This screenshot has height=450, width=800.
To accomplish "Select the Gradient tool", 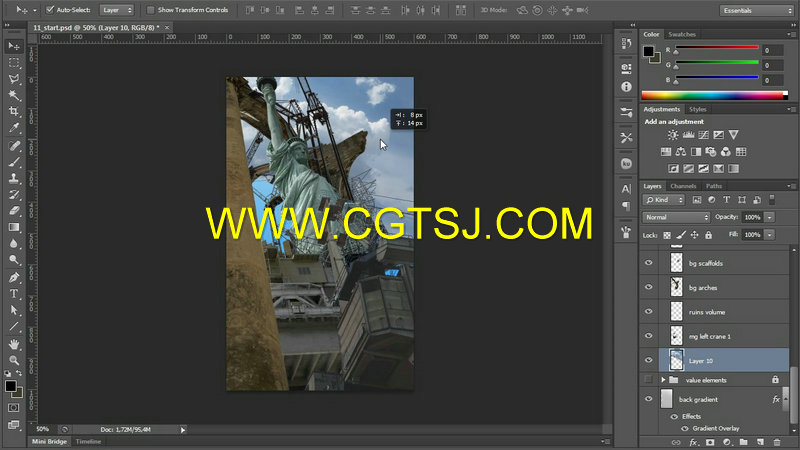I will (14, 227).
